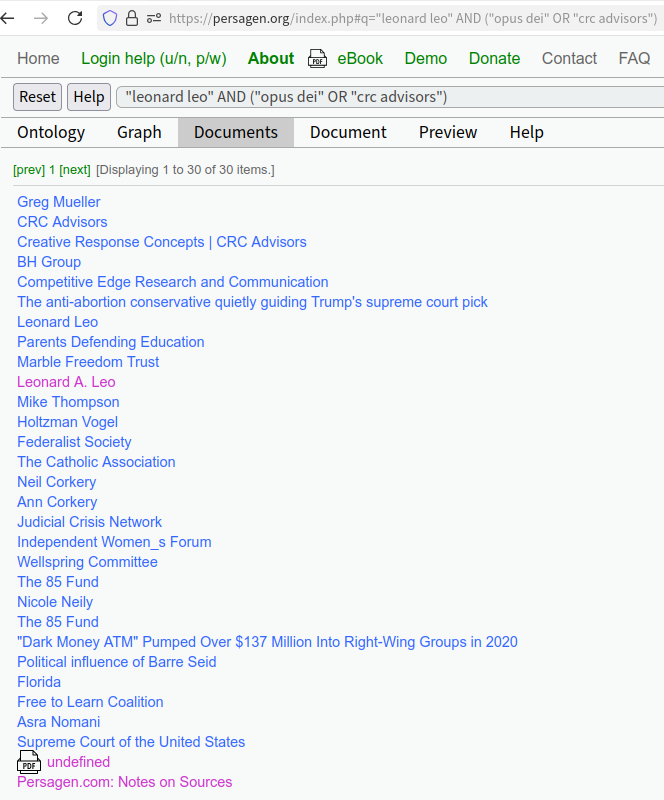Open the Free to Learn Coalition link
This screenshot has width=664, height=800.
[x=90, y=702]
